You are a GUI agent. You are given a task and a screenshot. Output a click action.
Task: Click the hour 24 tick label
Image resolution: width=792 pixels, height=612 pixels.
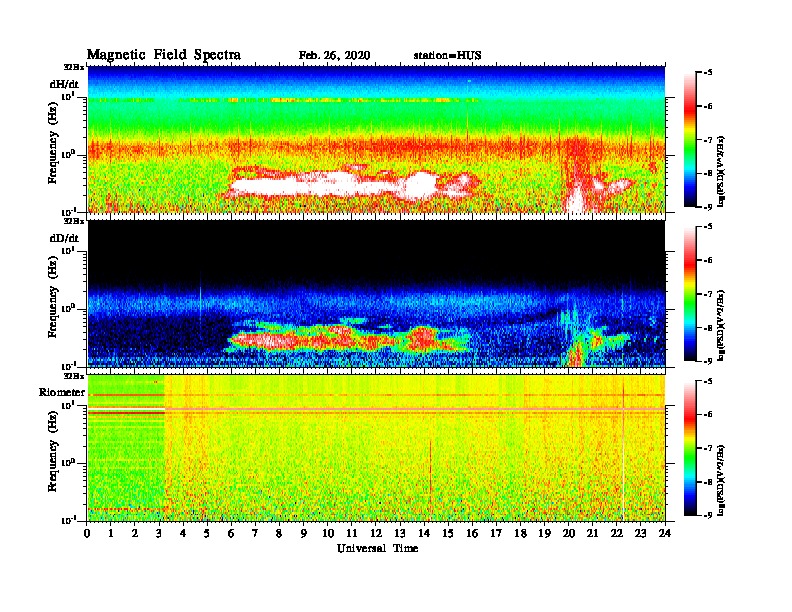(665, 533)
